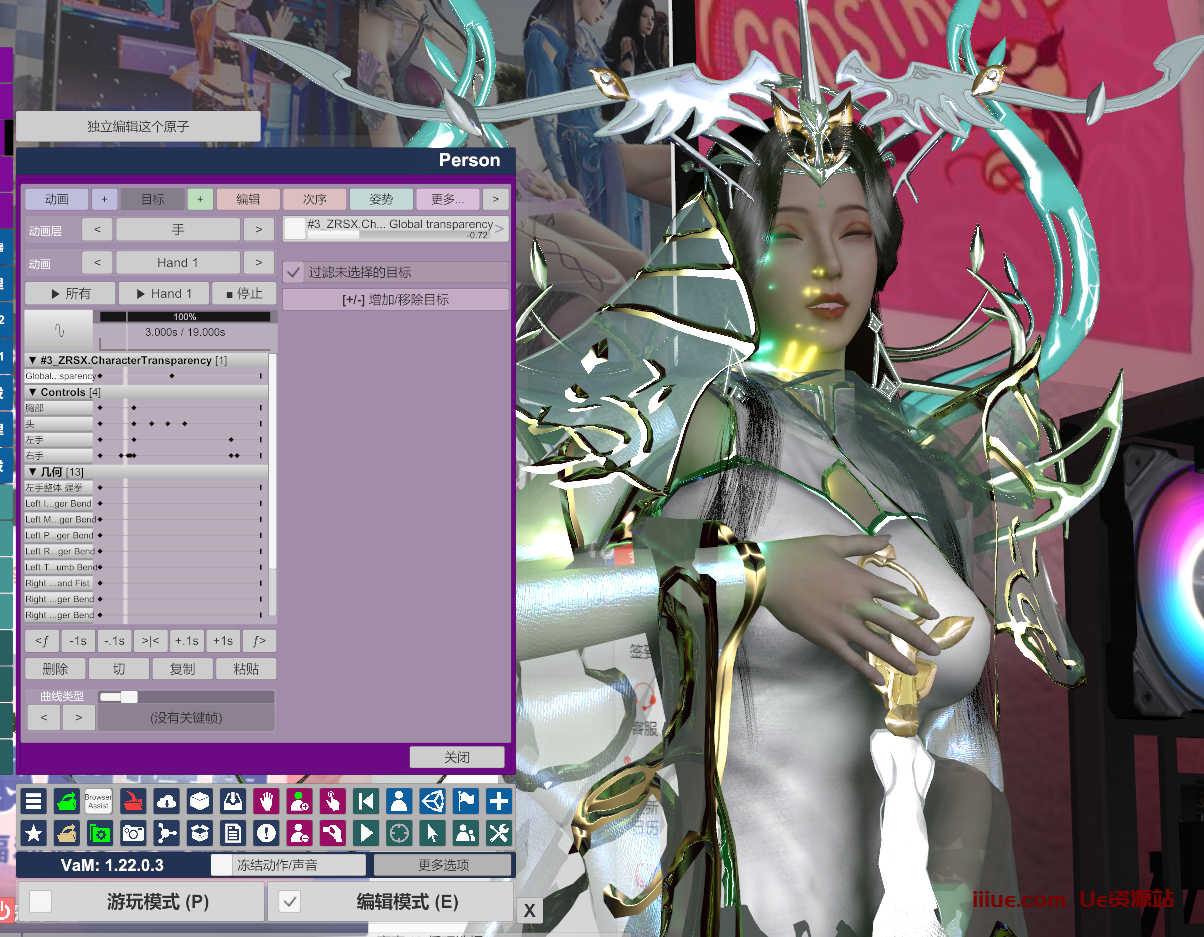Screen dimensions: 1204x937
Task: Switch to the 编辑 tab
Action: (248, 199)
